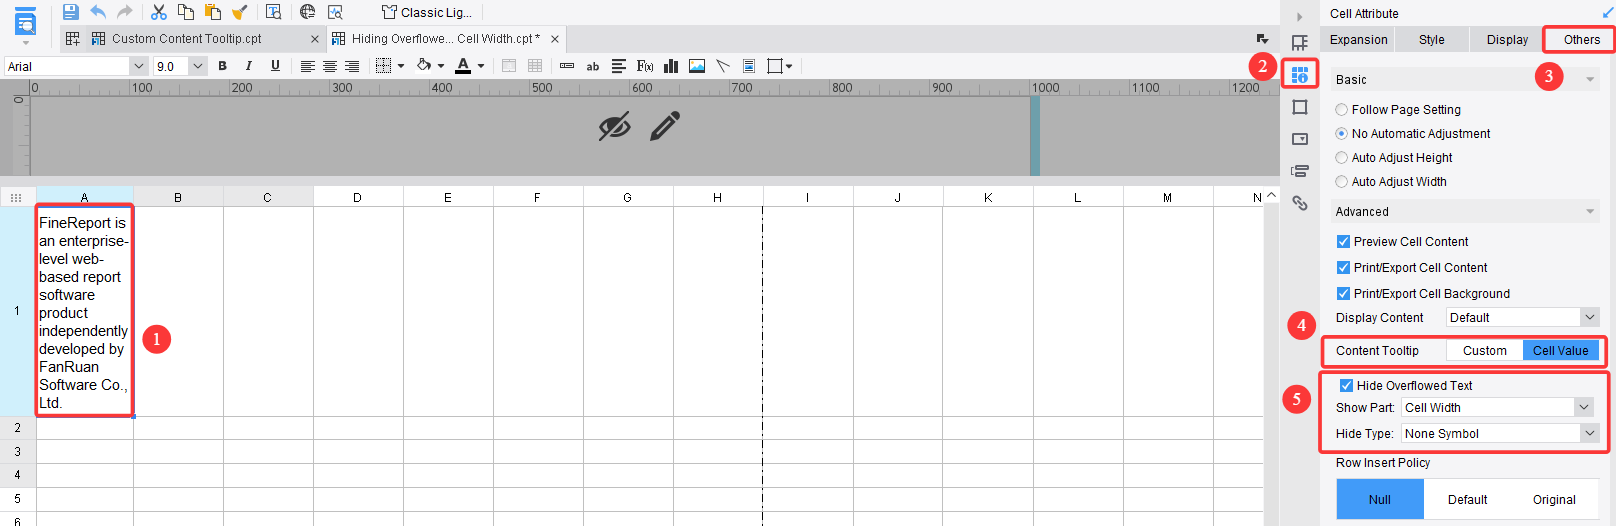The image size is (1616, 526).
Task: Select column B header
Action: (178, 197)
